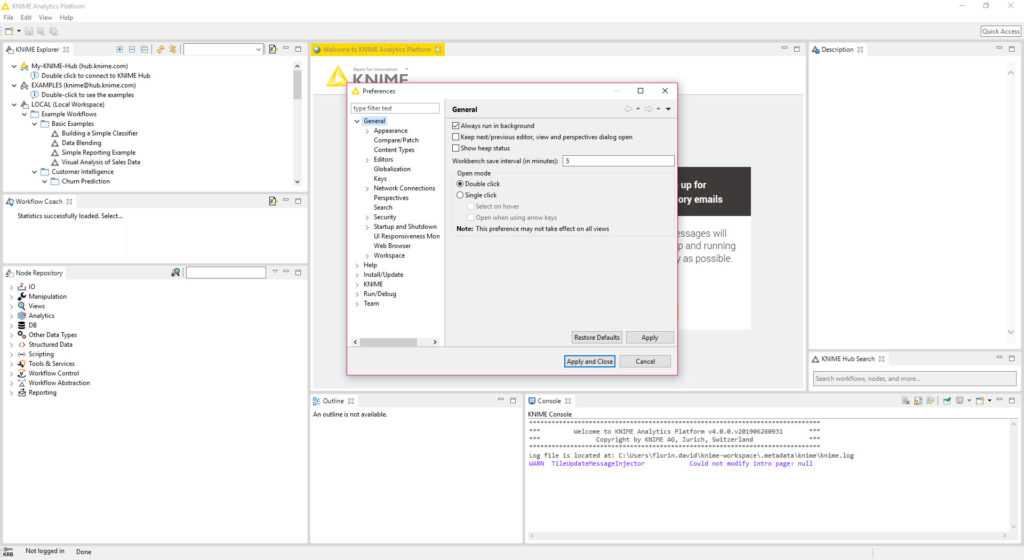This screenshot has height=560, width=1024.
Task: Open the KNIME Explorer filter dropdown
Action: 259,50
